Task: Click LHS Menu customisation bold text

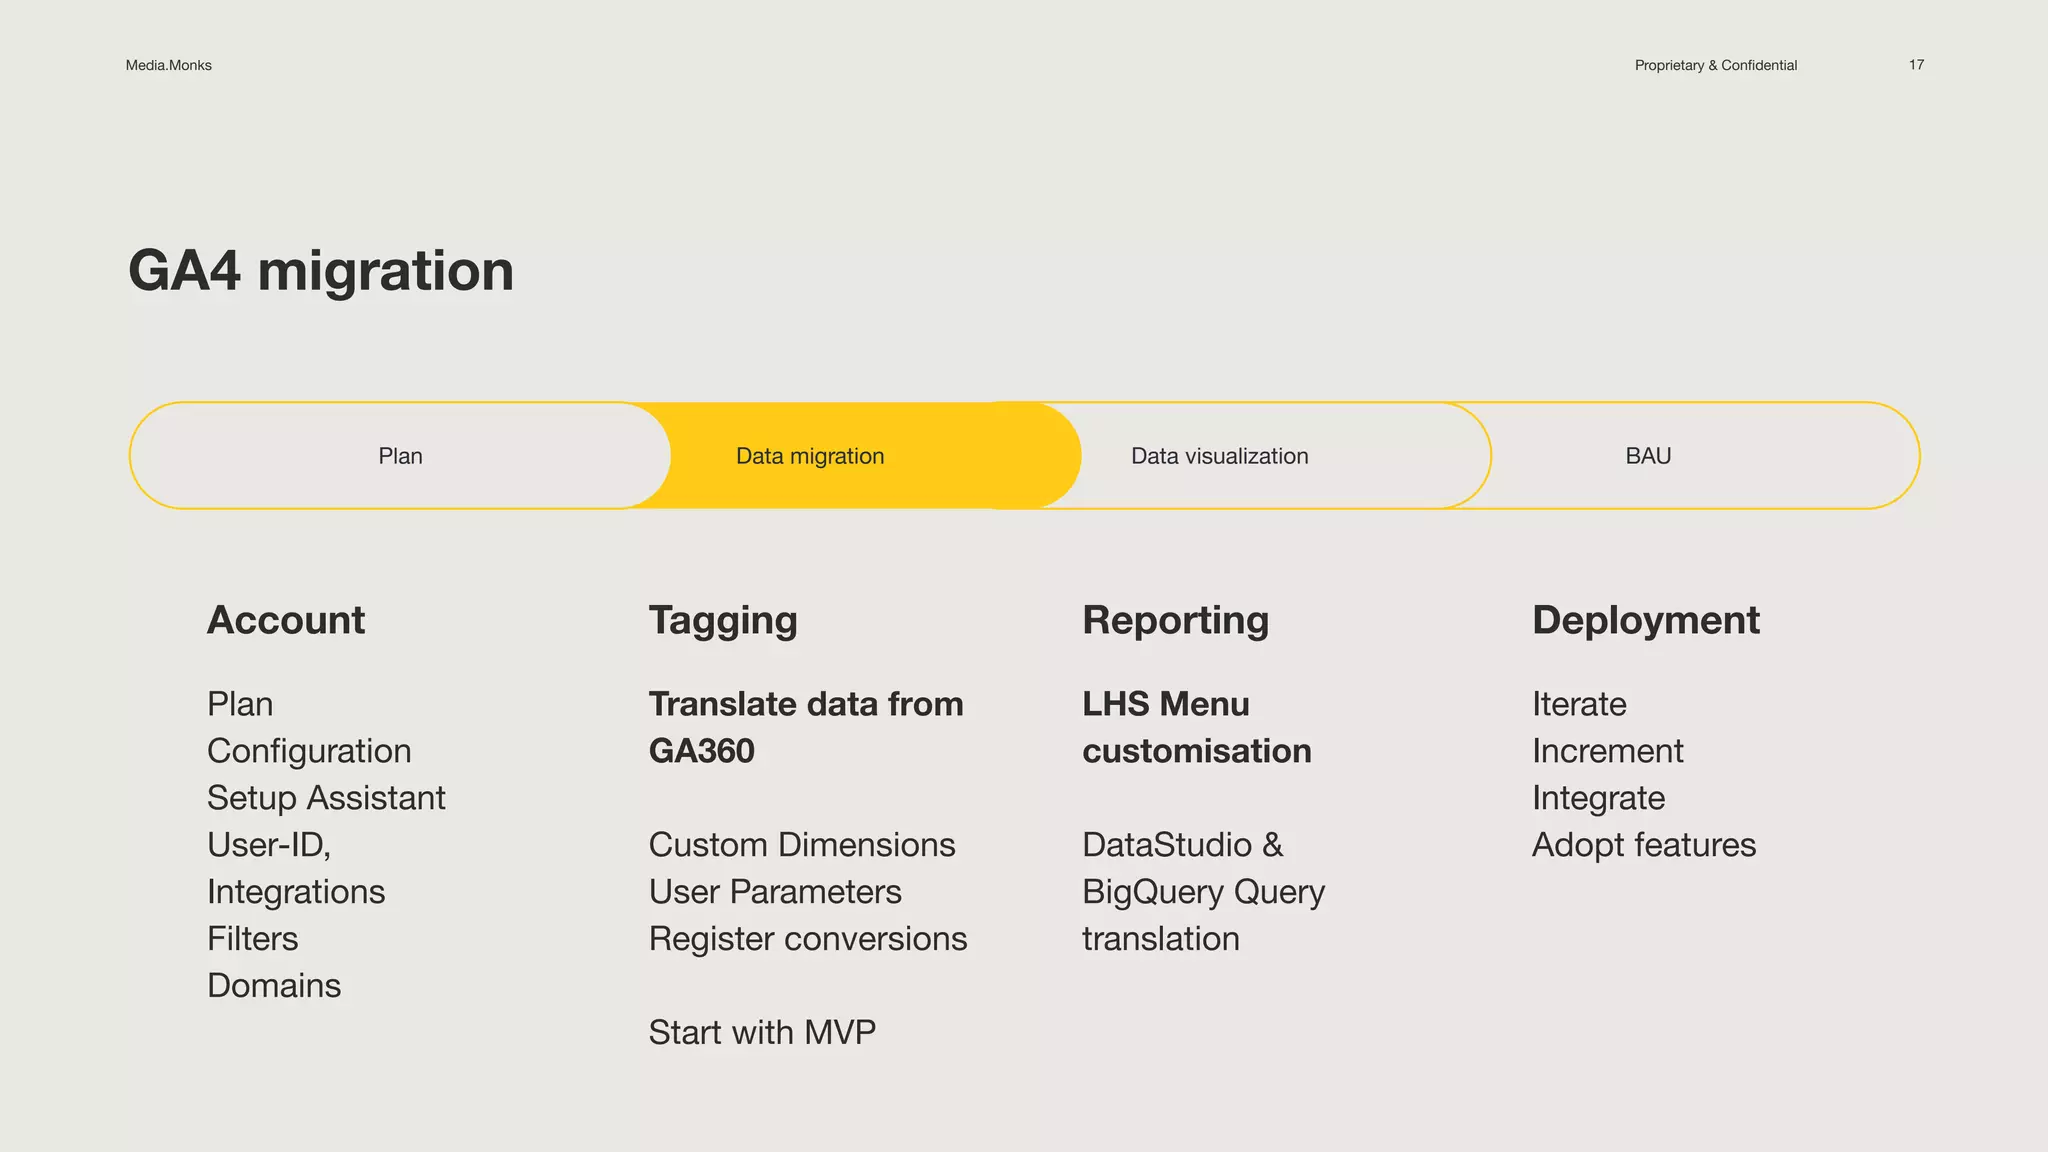Action: click(x=1196, y=727)
